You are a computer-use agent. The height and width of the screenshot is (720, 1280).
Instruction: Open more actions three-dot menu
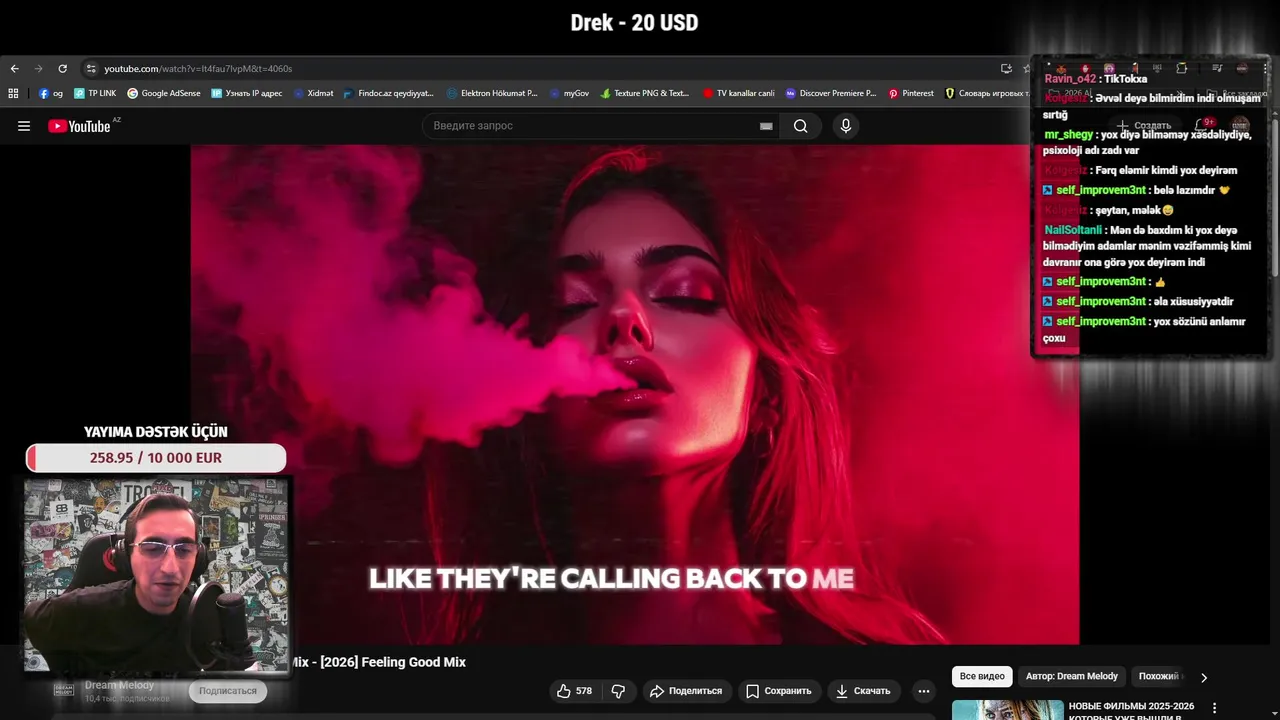(924, 691)
